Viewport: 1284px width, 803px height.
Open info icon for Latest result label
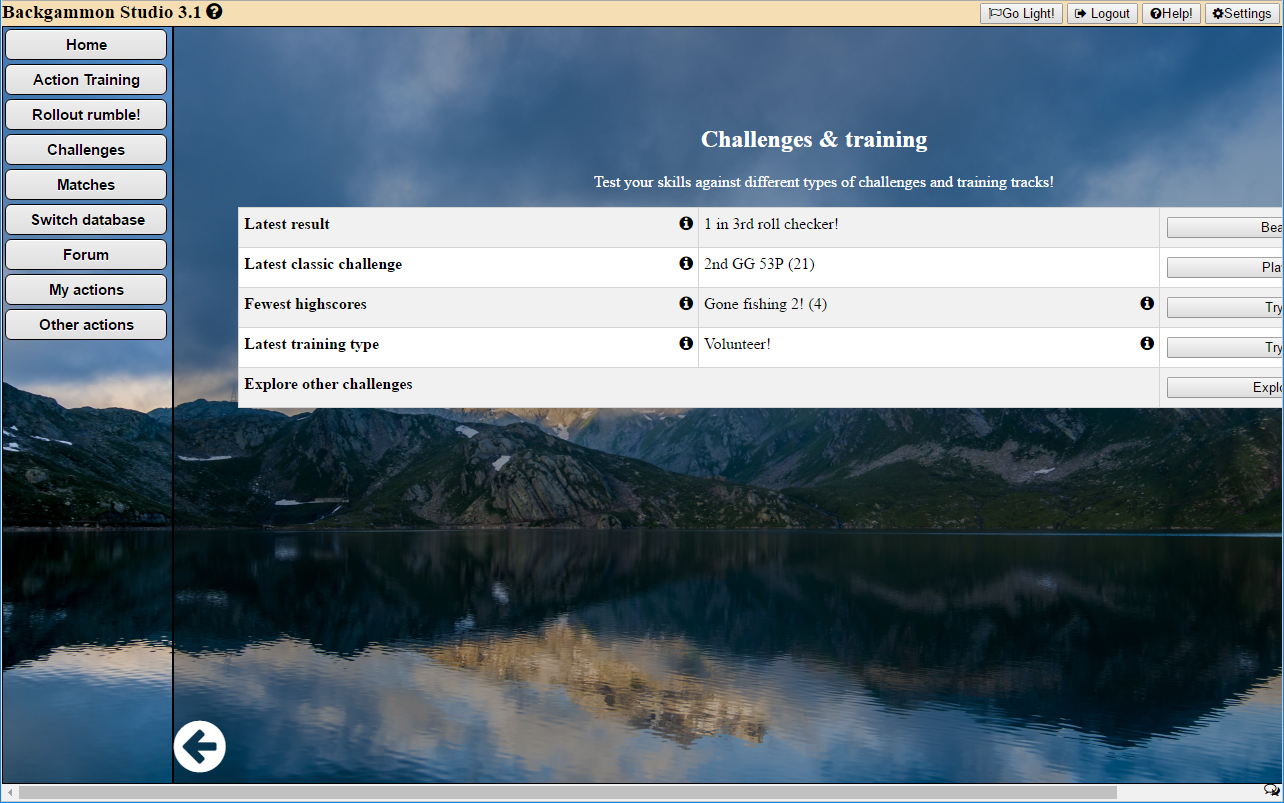(x=686, y=224)
